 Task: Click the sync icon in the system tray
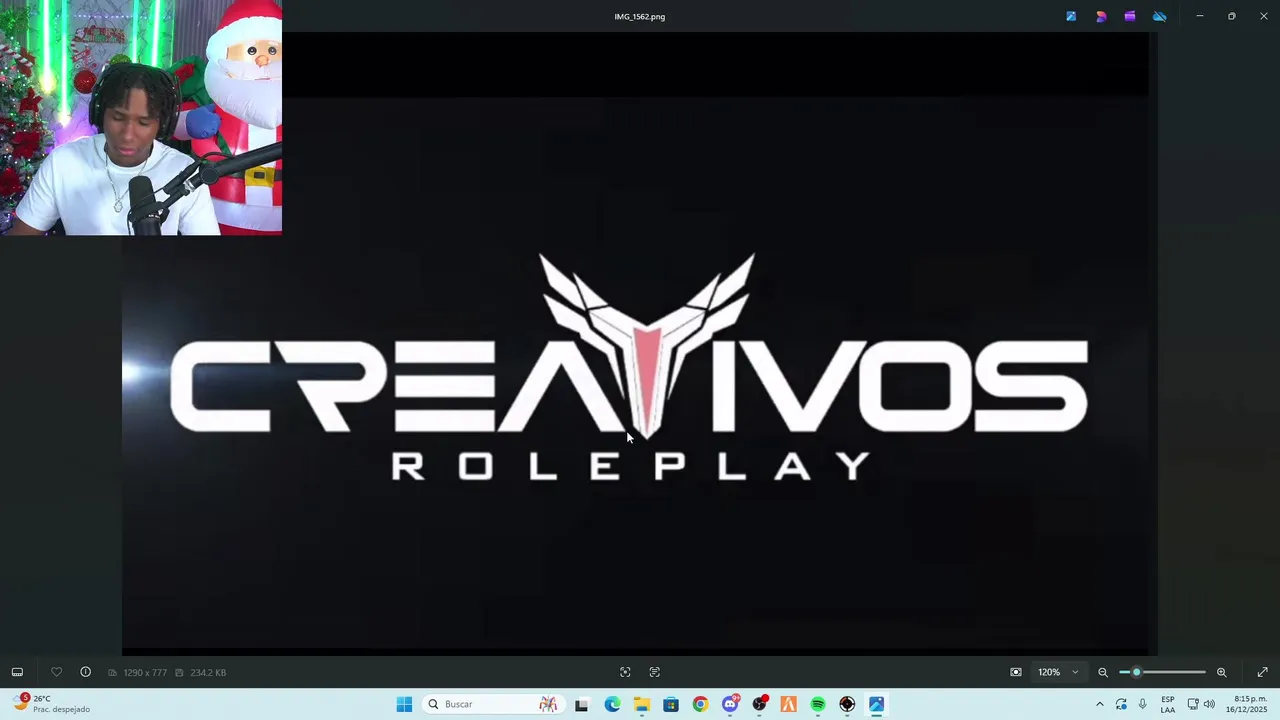point(1121,704)
